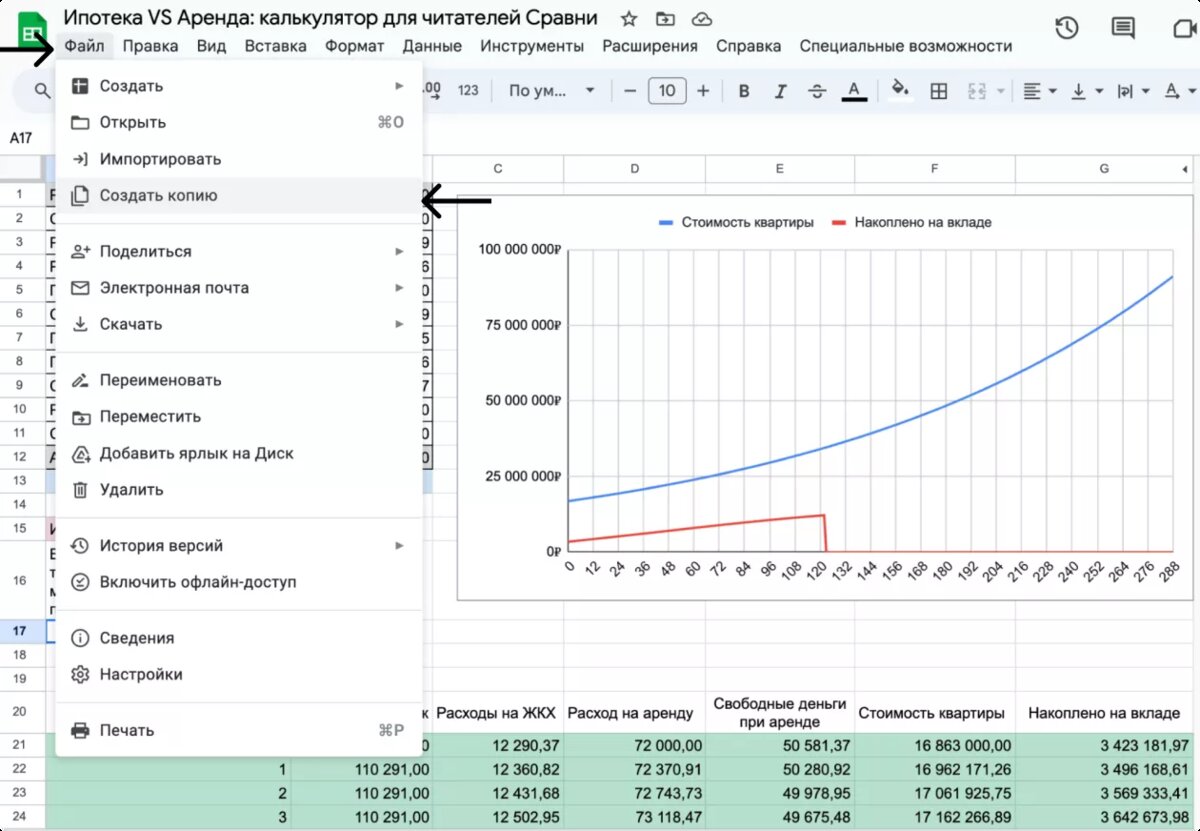Open Настройки gear entry
This screenshot has height=831, width=1200.
[239, 674]
